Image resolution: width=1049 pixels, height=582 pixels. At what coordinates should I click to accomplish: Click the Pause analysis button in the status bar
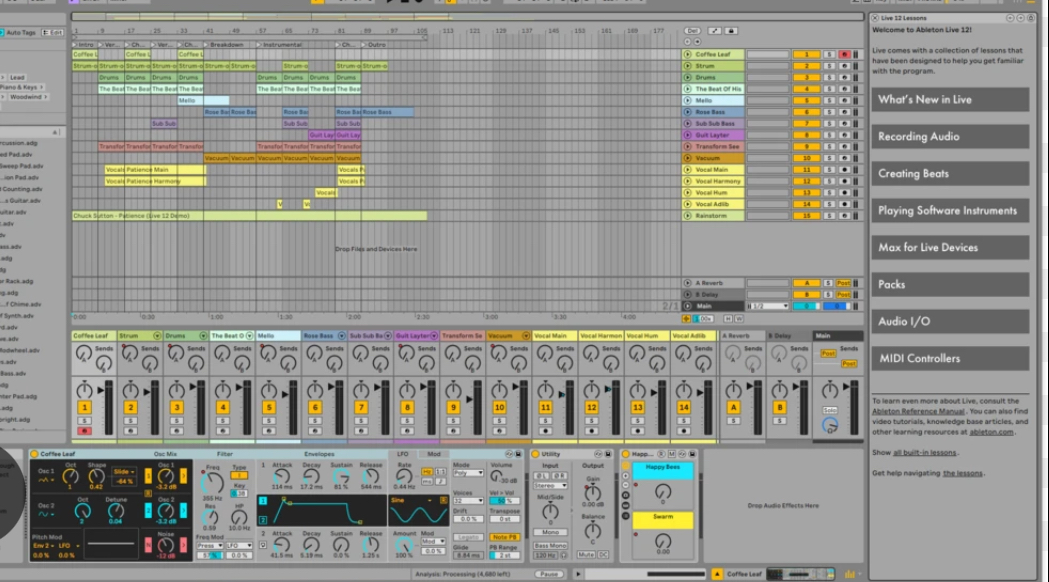coord(549,574)
